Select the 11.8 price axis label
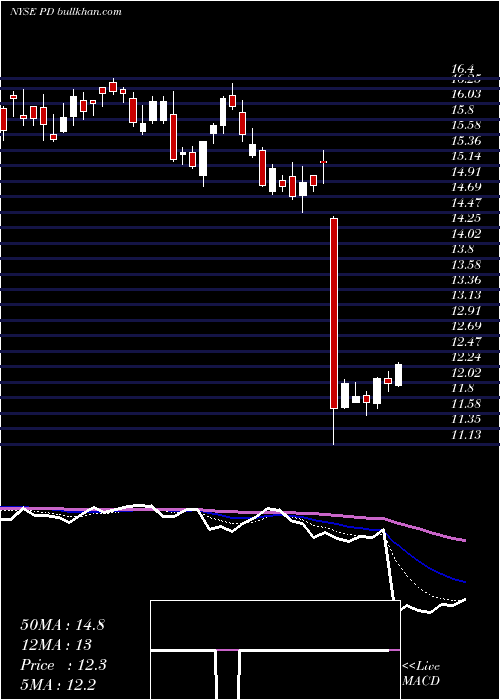The height and width of the screenshot is (700, 500). point(463,388)
